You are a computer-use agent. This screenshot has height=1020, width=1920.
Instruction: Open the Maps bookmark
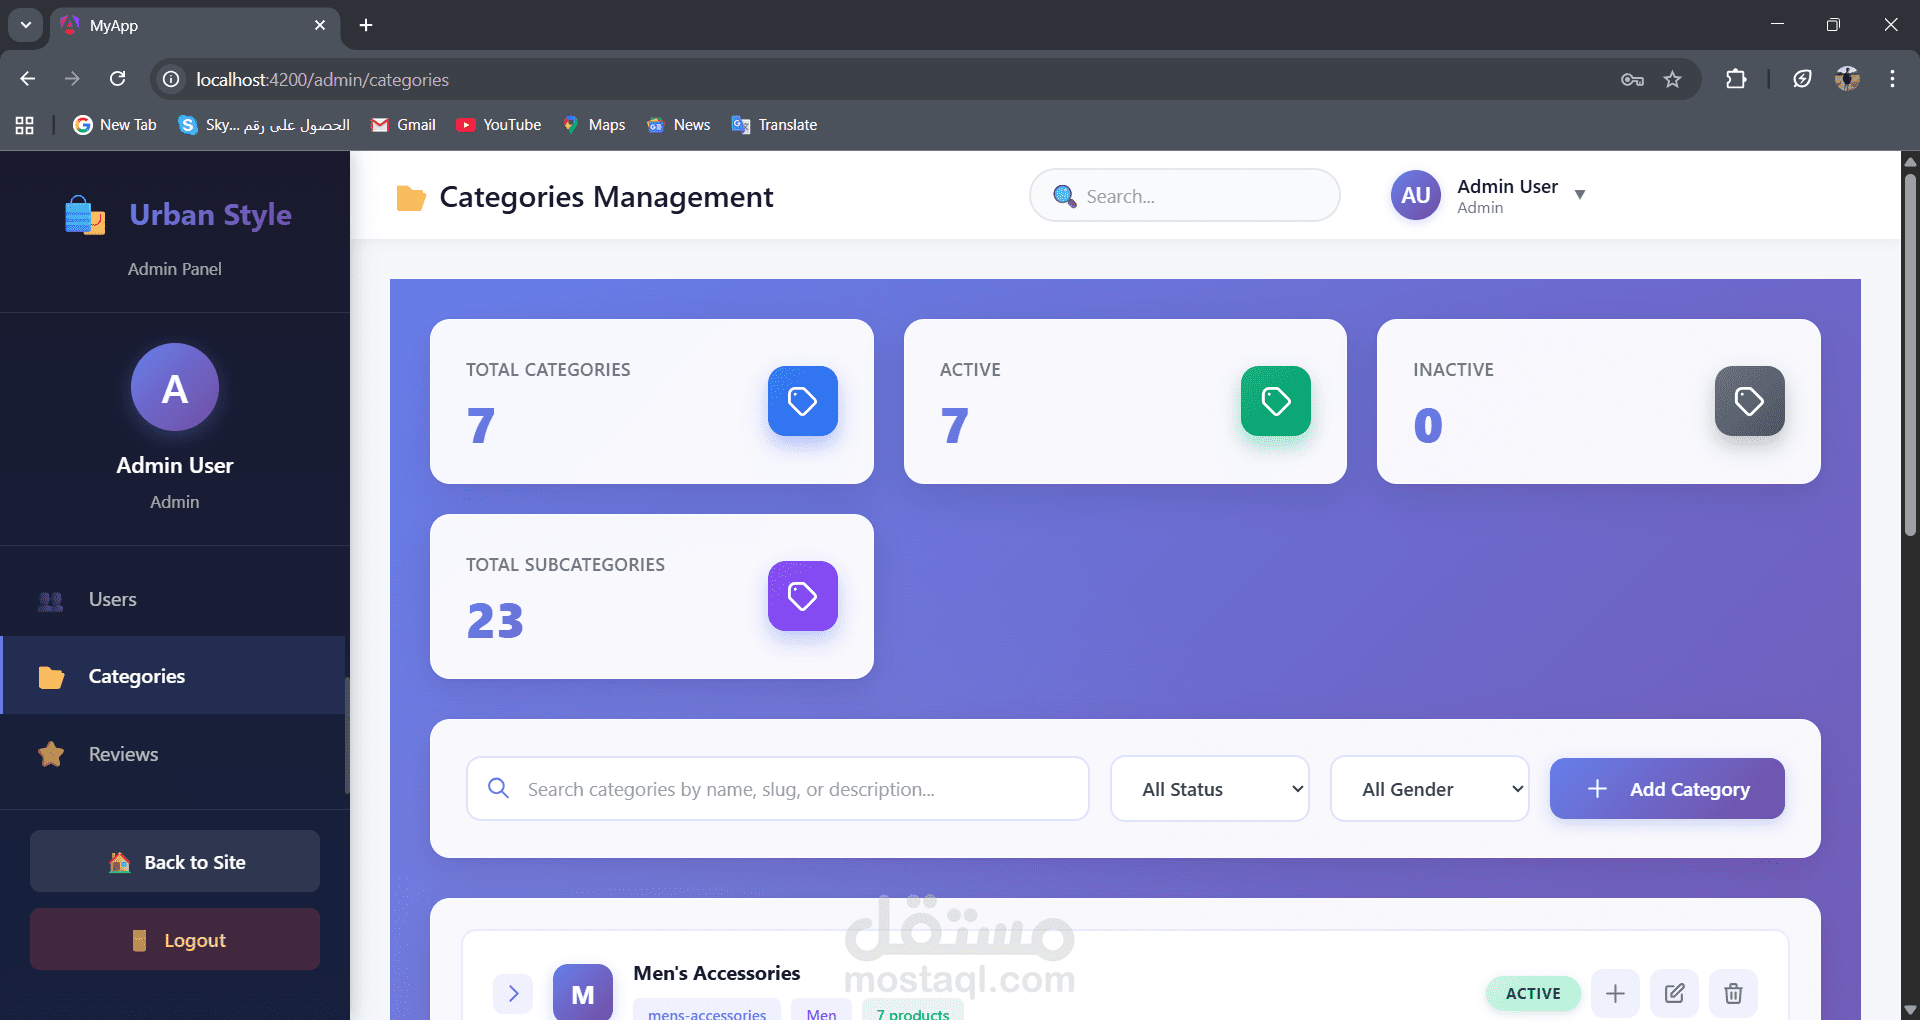point(594,125)
